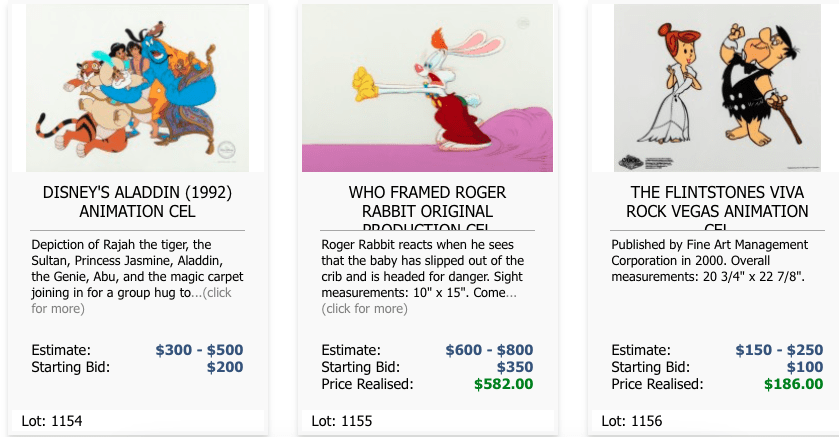Click the Flintstones Fine Art Management description
This screenshot has height=437, width=839.
pos(709,260)
